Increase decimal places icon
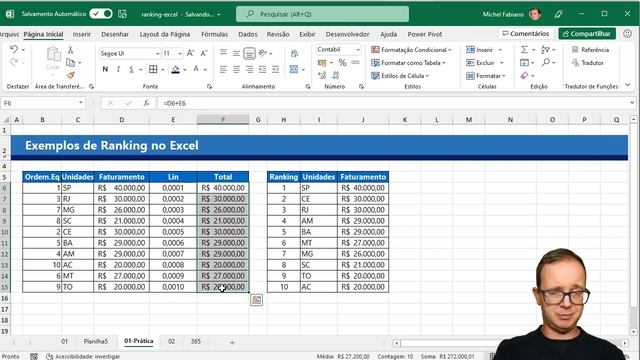 (x=322, y=76)
